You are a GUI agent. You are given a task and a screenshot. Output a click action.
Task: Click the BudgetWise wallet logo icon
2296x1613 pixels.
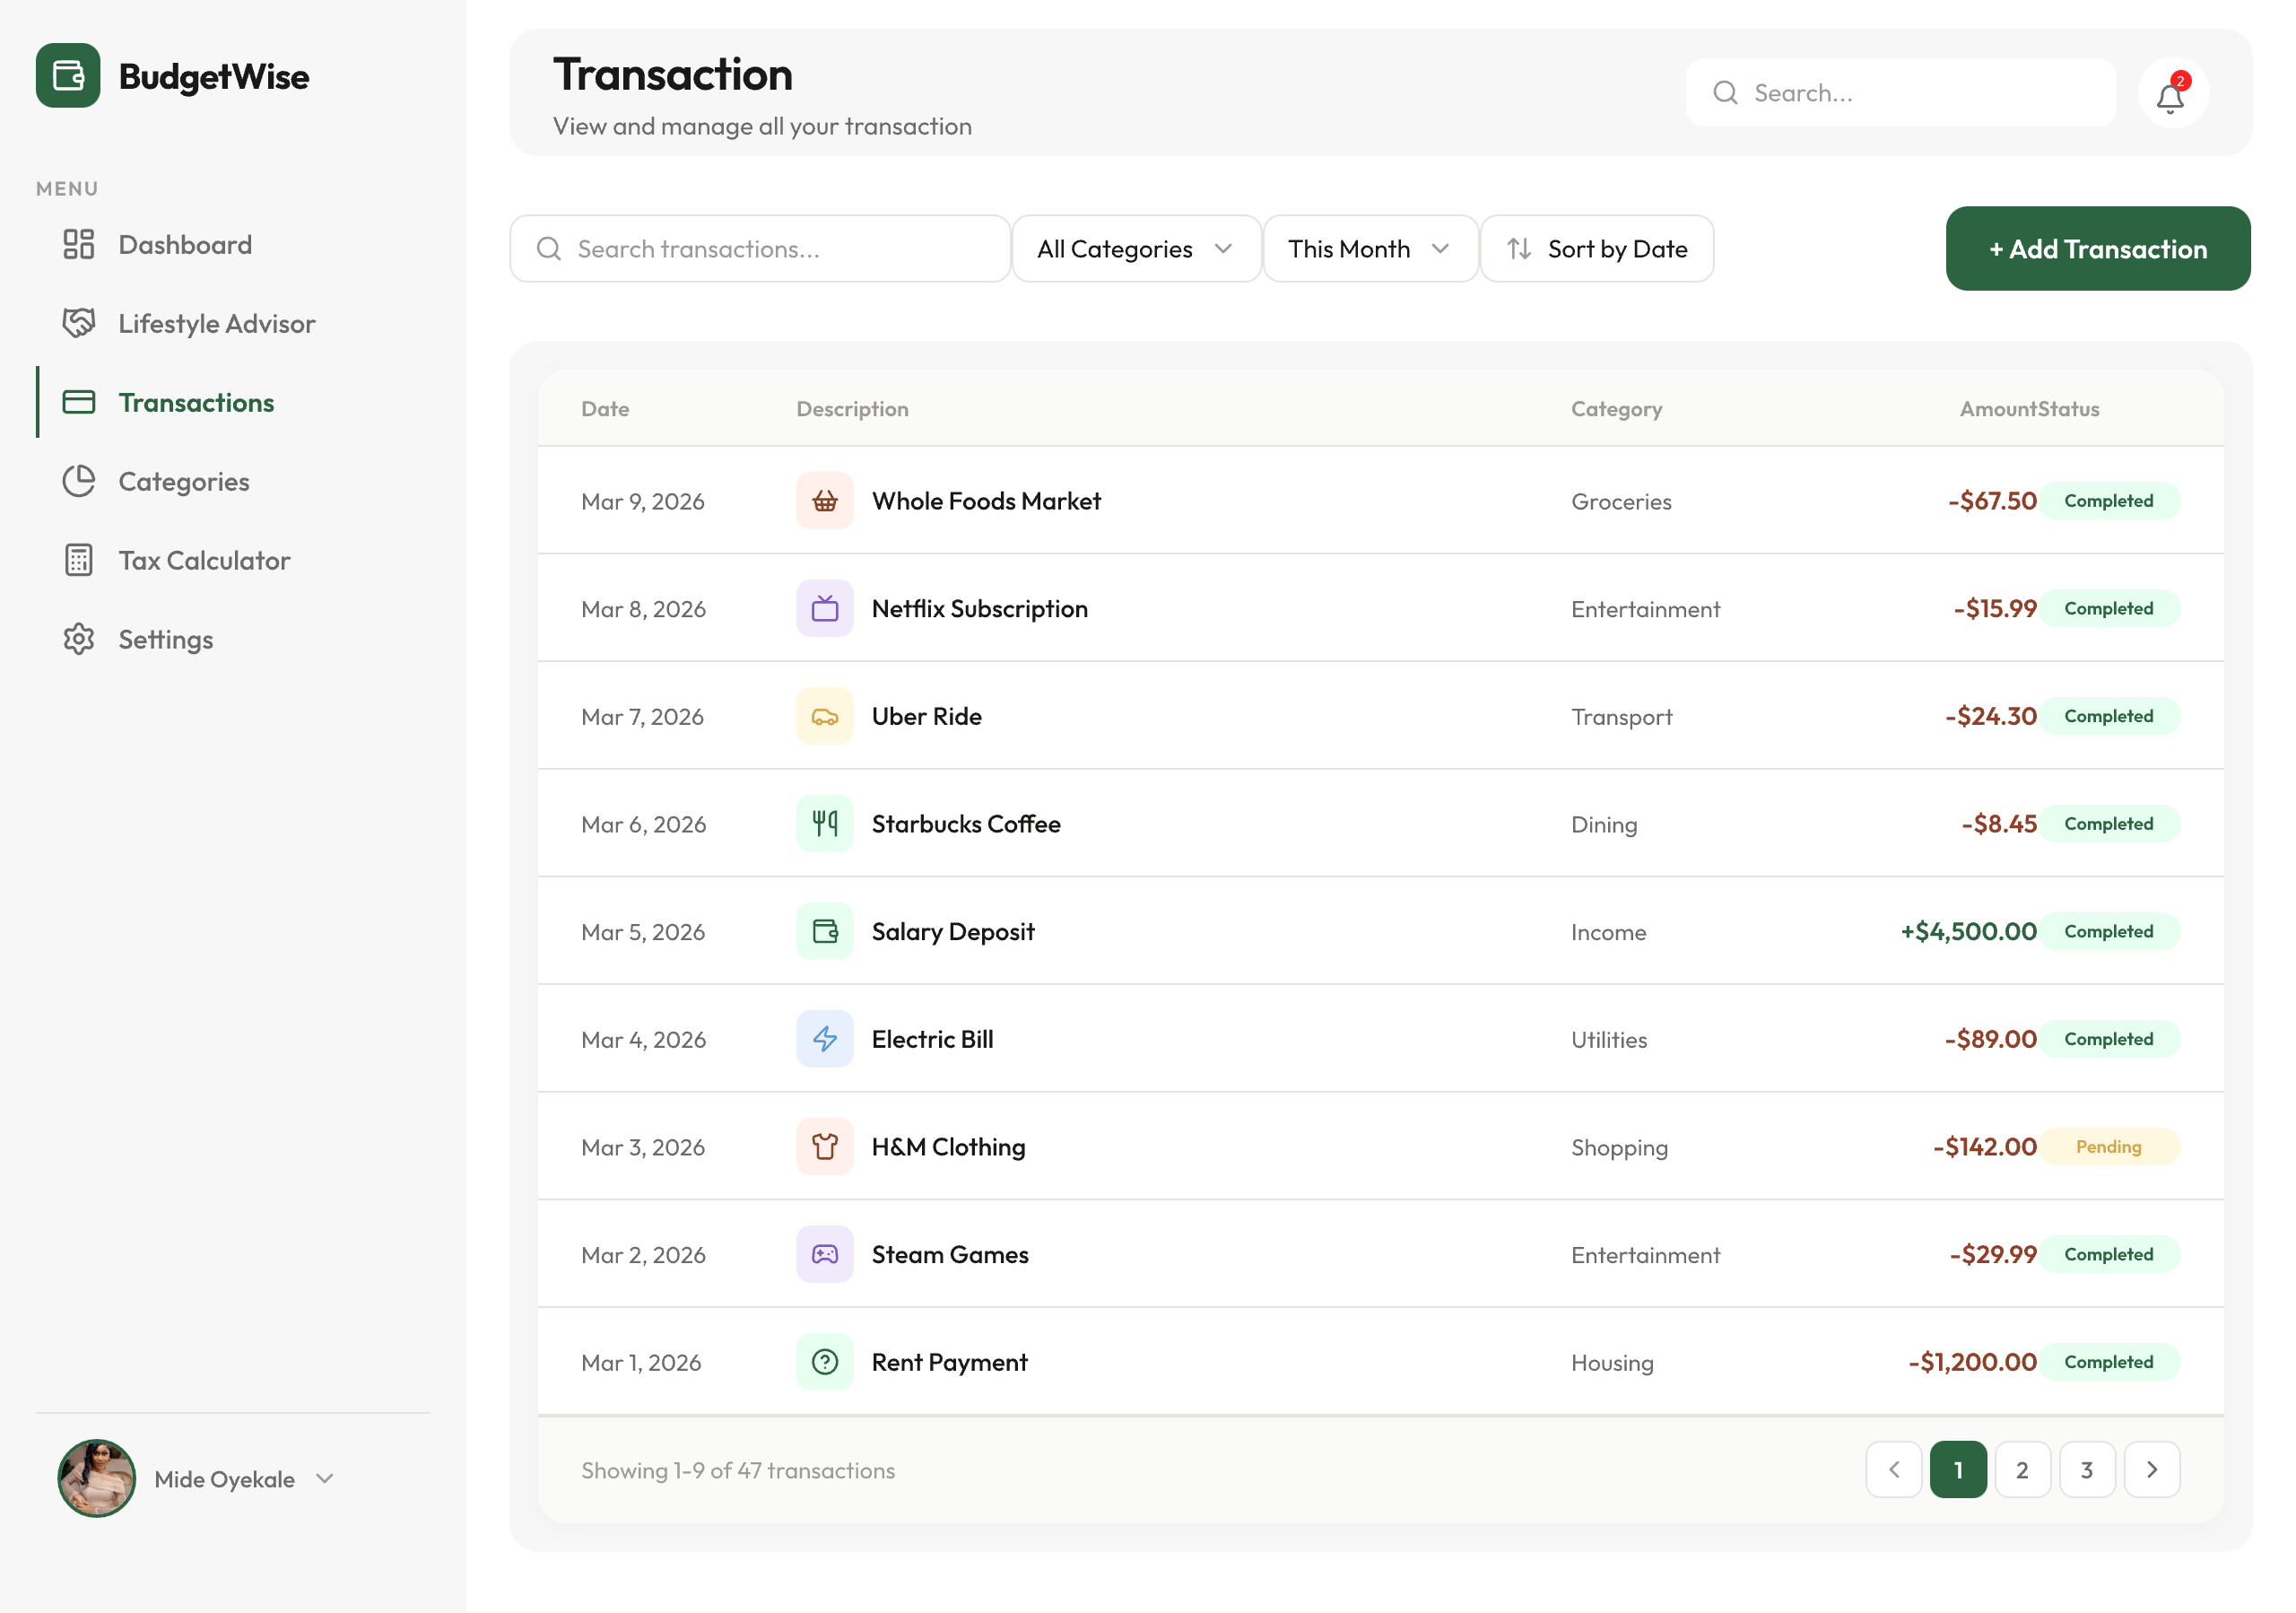point(68,76)
